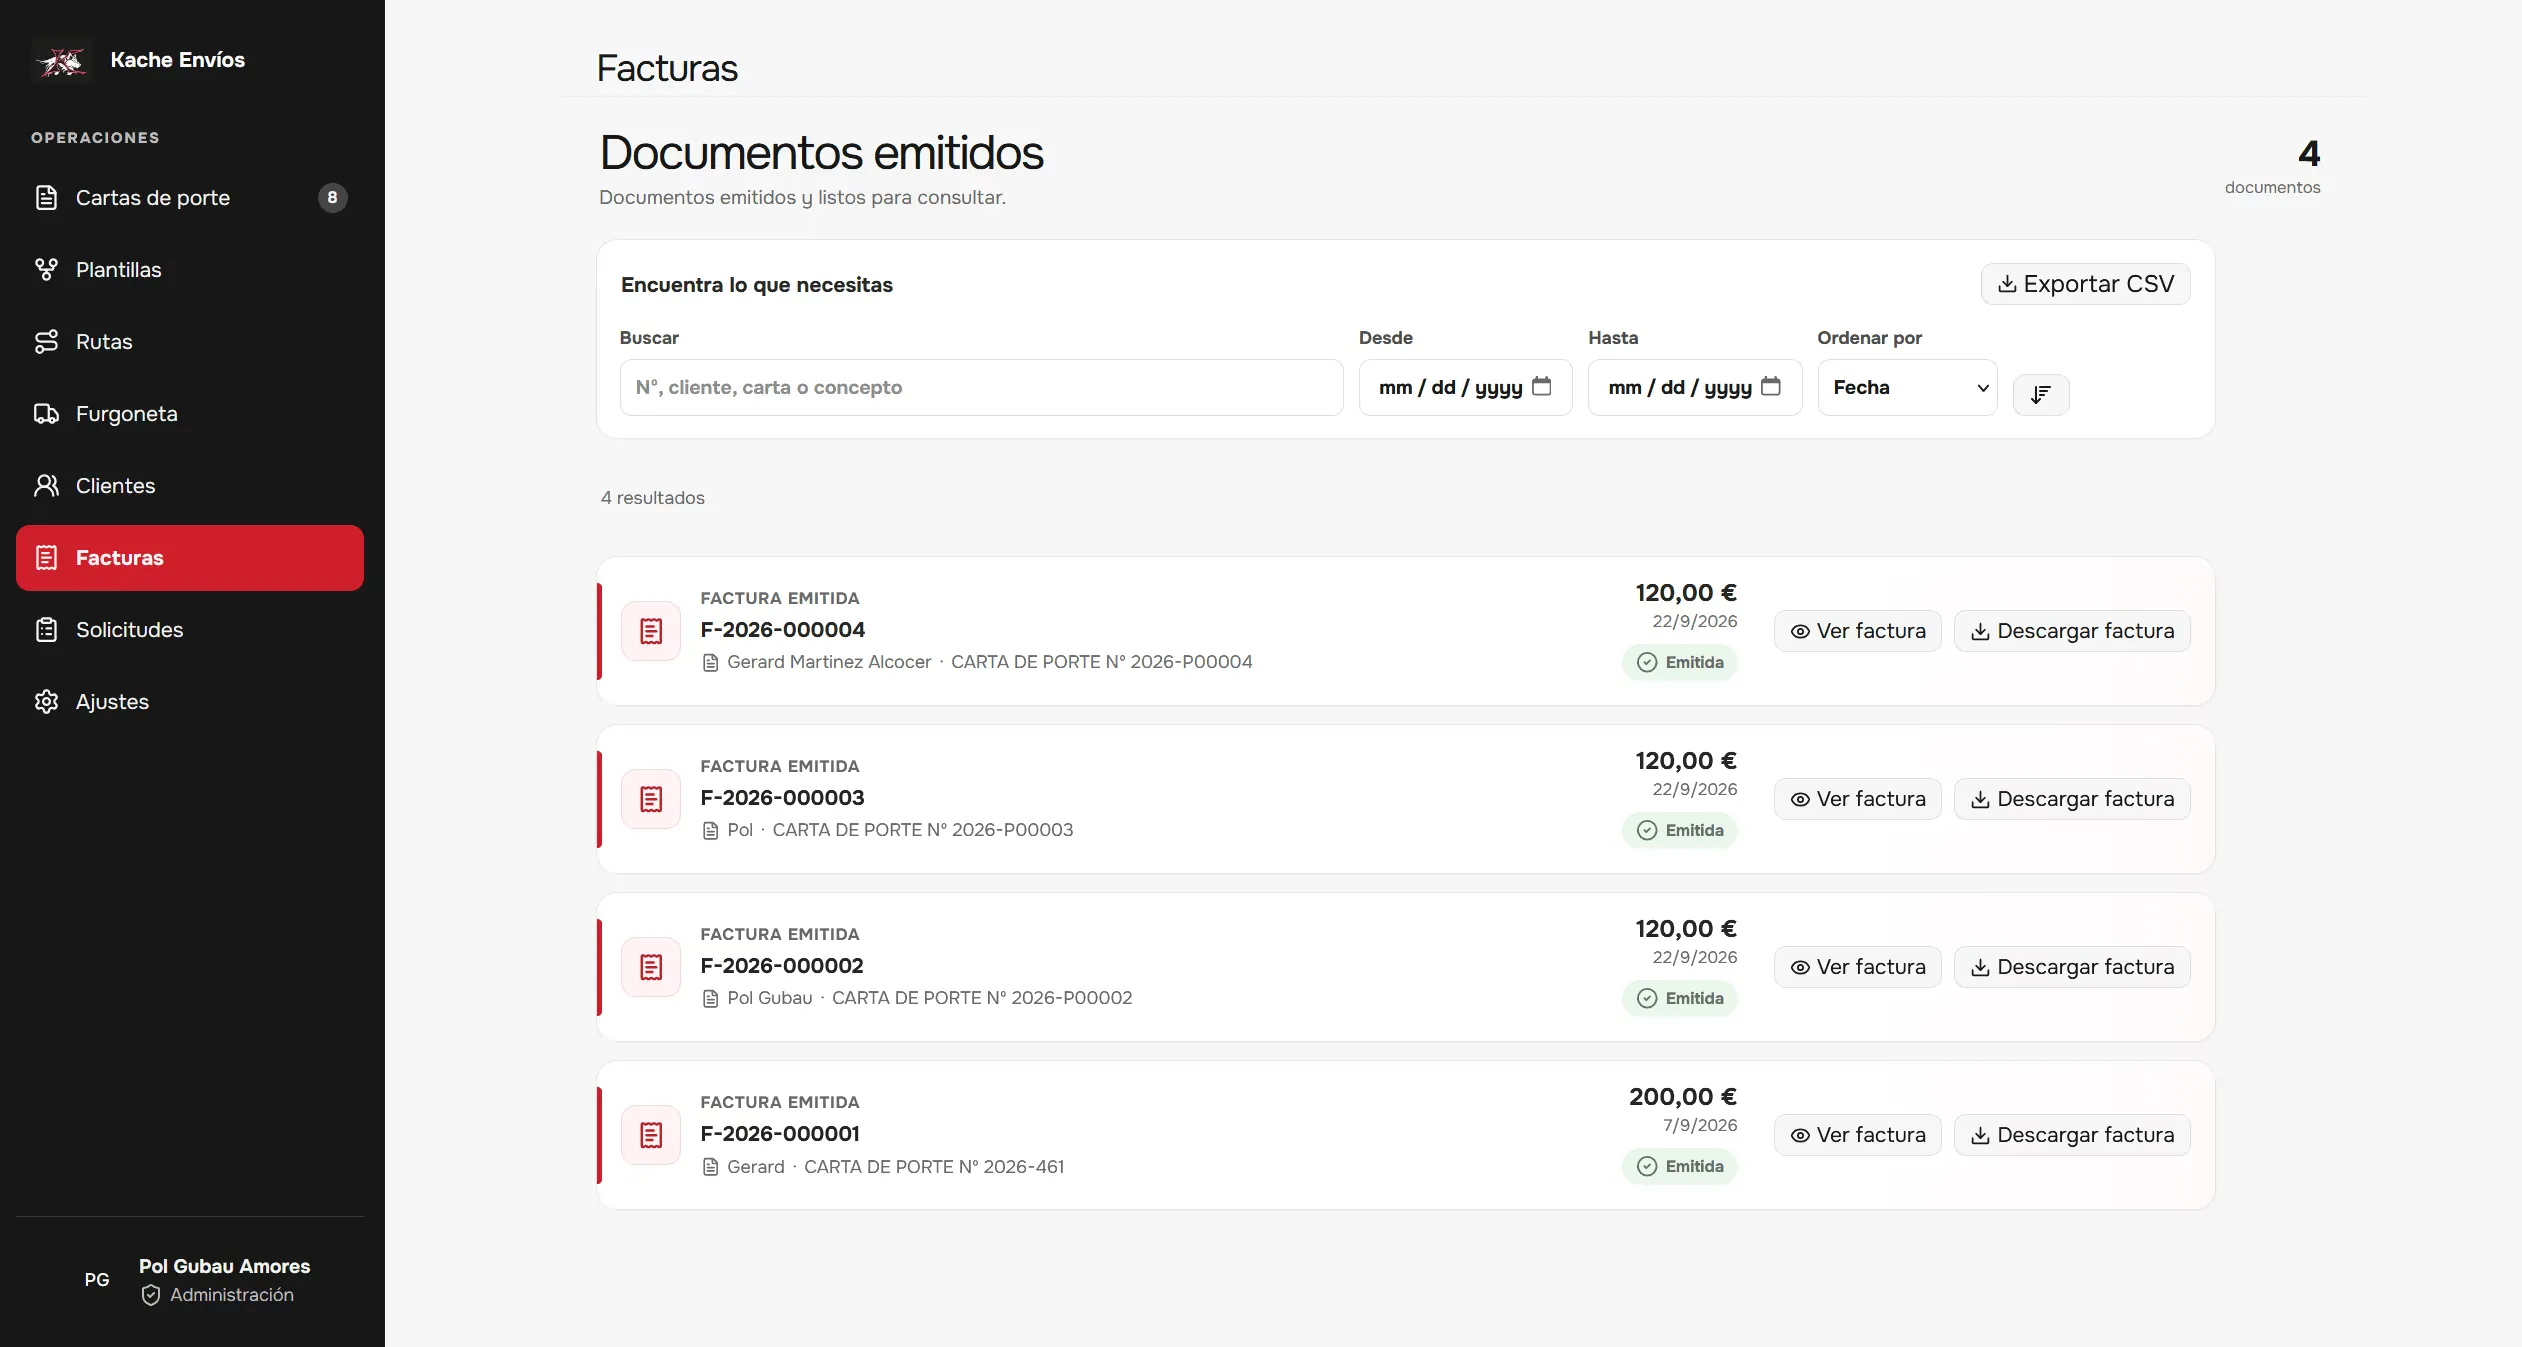Open Cartas de porte in sidebar
The height and width of the screenshot is (1347, 2522).
coord(190,198)
